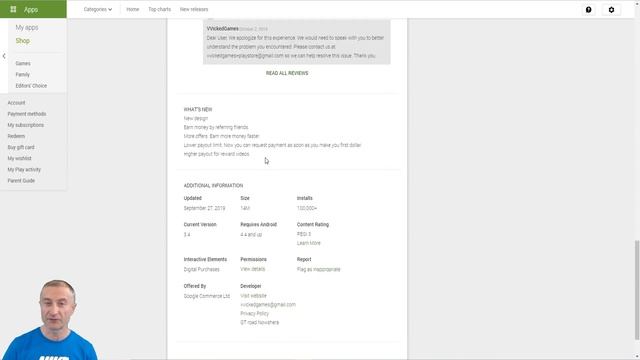Open Editors' Choice section

[x=31, y=86]
